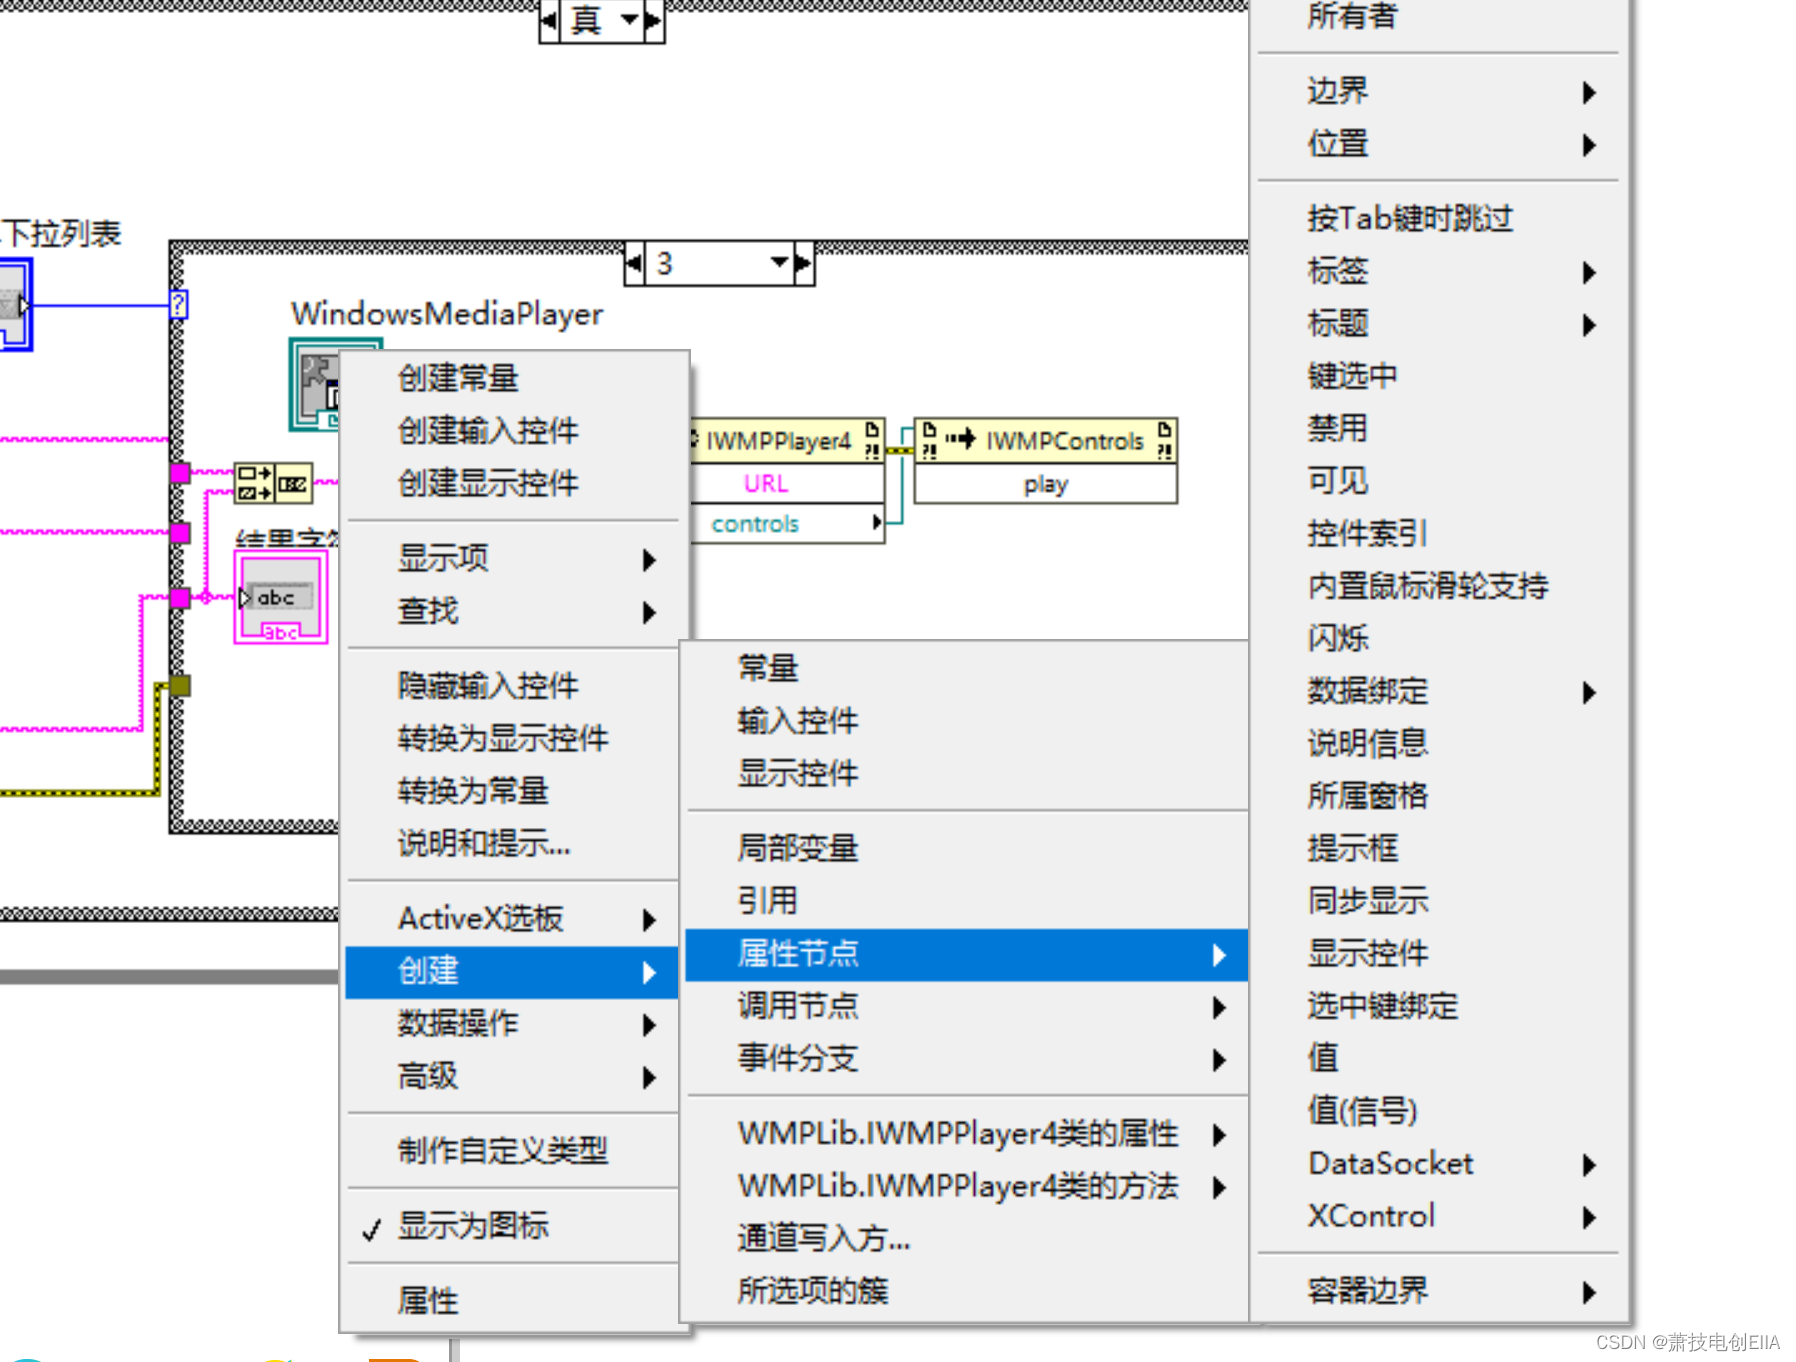Select the IWMPPlayer4 property node header
Viewport: 1796px width, 1362px height.
point(779,440)
